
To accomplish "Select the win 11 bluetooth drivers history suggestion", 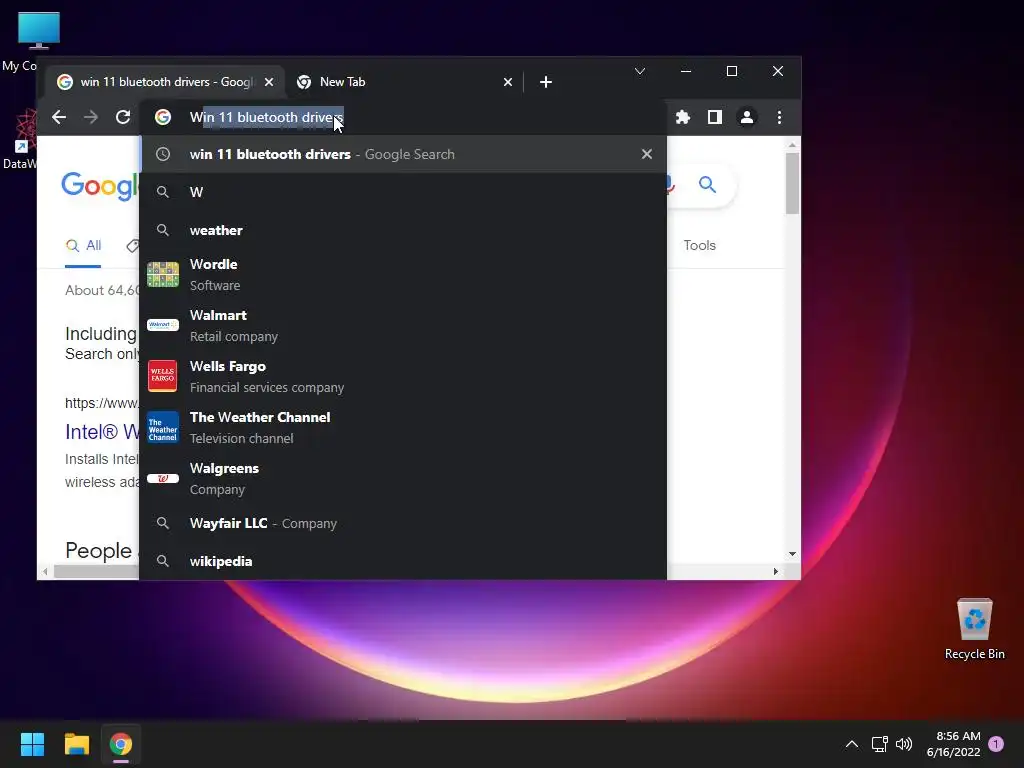I will pyautogui.click(x=404, y=154).
